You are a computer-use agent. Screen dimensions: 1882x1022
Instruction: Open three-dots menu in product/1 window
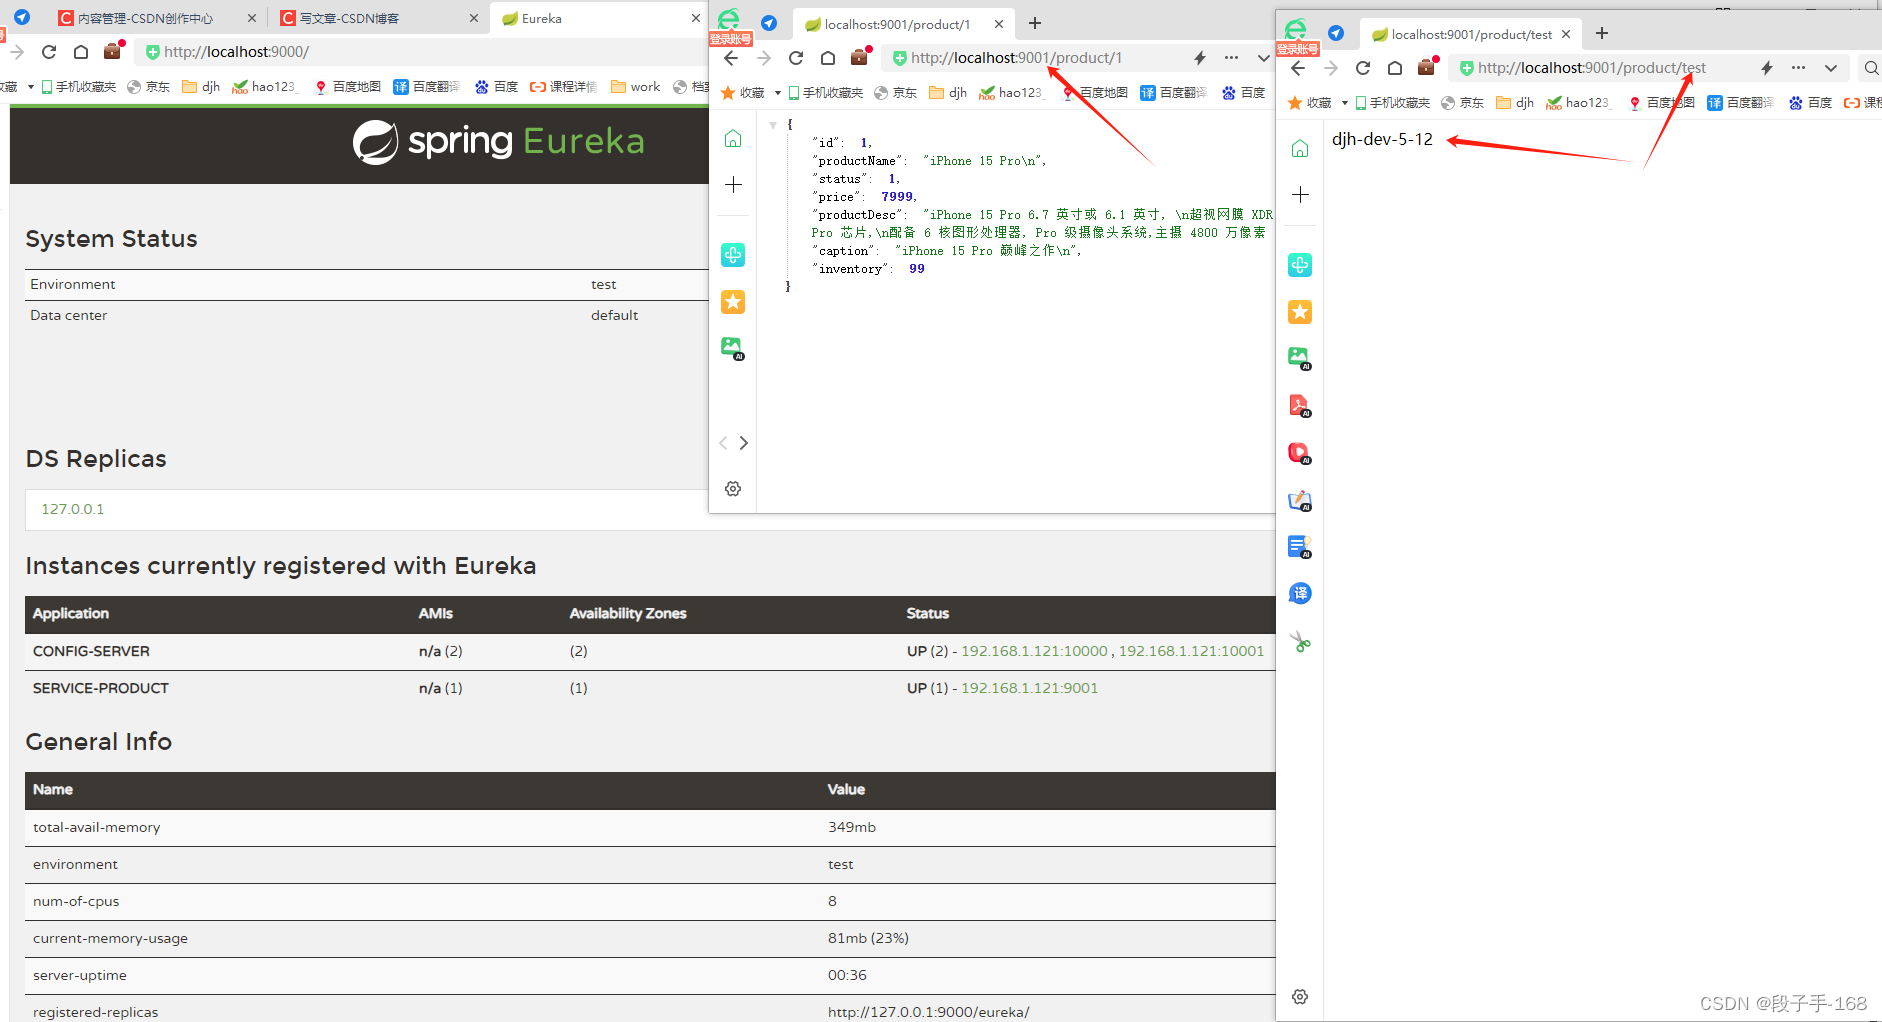(1231, 58)
